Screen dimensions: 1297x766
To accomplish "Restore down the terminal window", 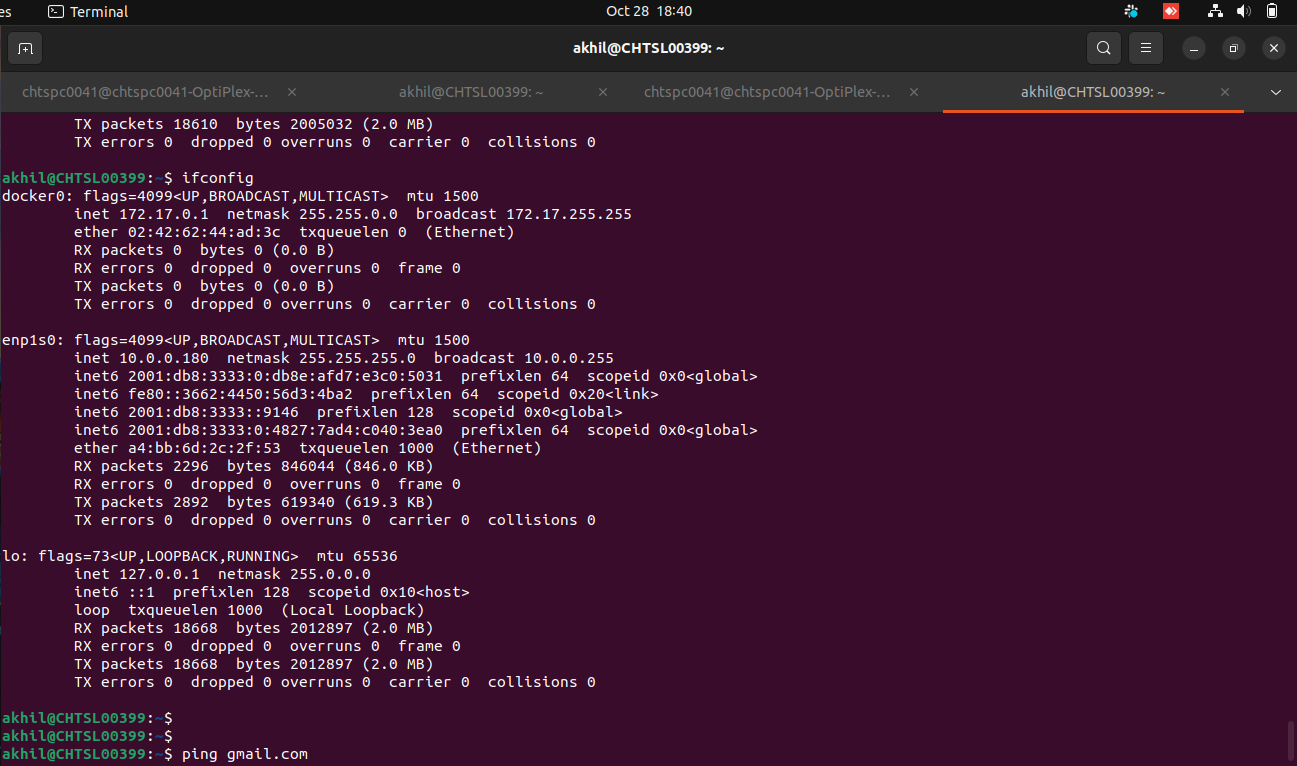I will pyautogui.click(x=1233, y=48).
